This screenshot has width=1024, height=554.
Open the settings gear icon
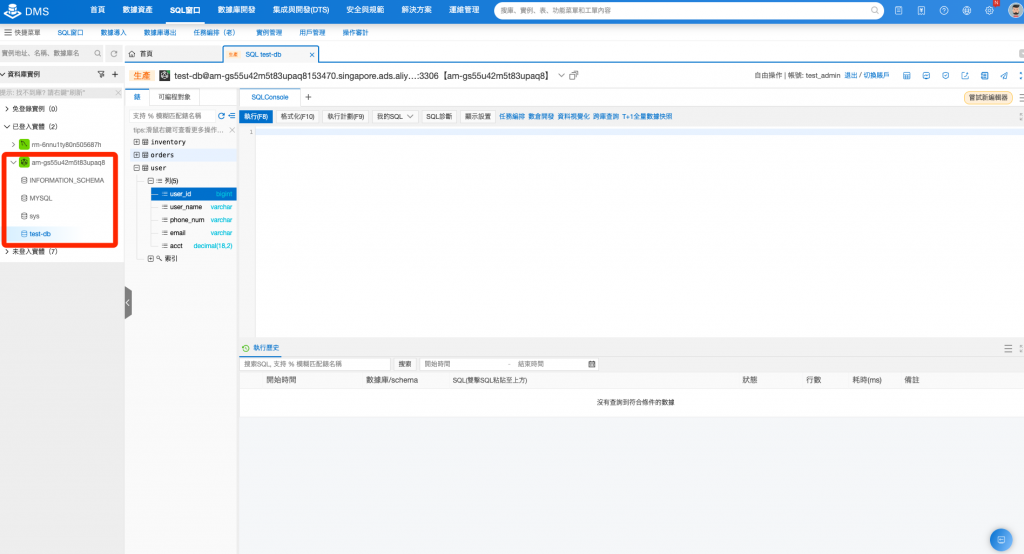click(989, 10)
